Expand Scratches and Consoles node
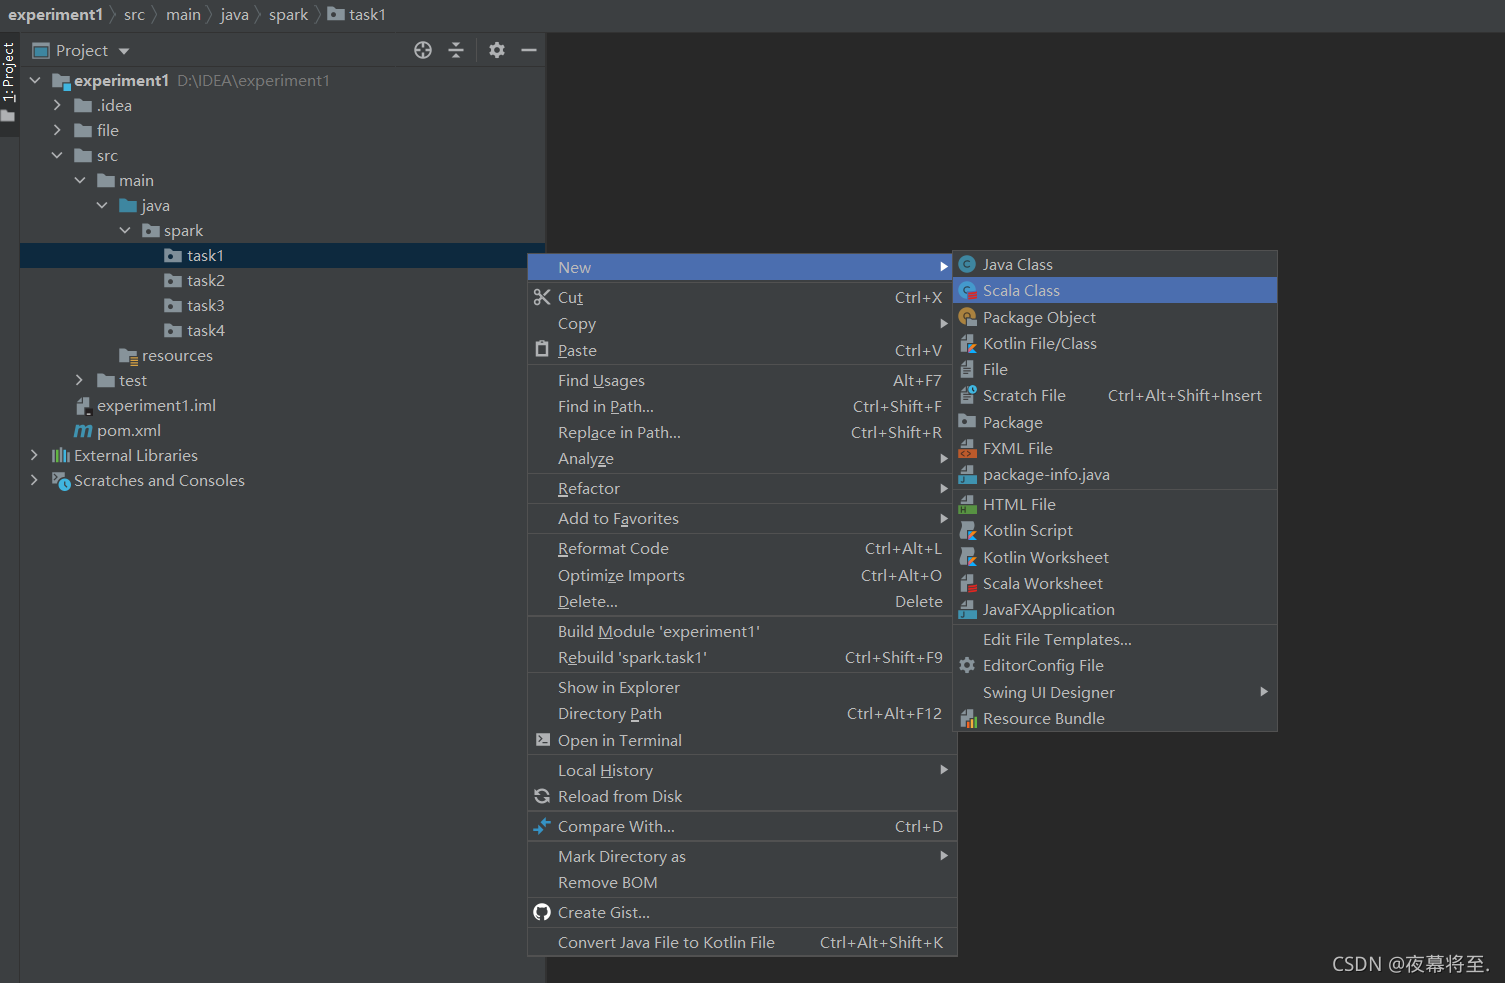This screenshot has height=983, width=1505. pyautogui.click(x=35, y=480)
